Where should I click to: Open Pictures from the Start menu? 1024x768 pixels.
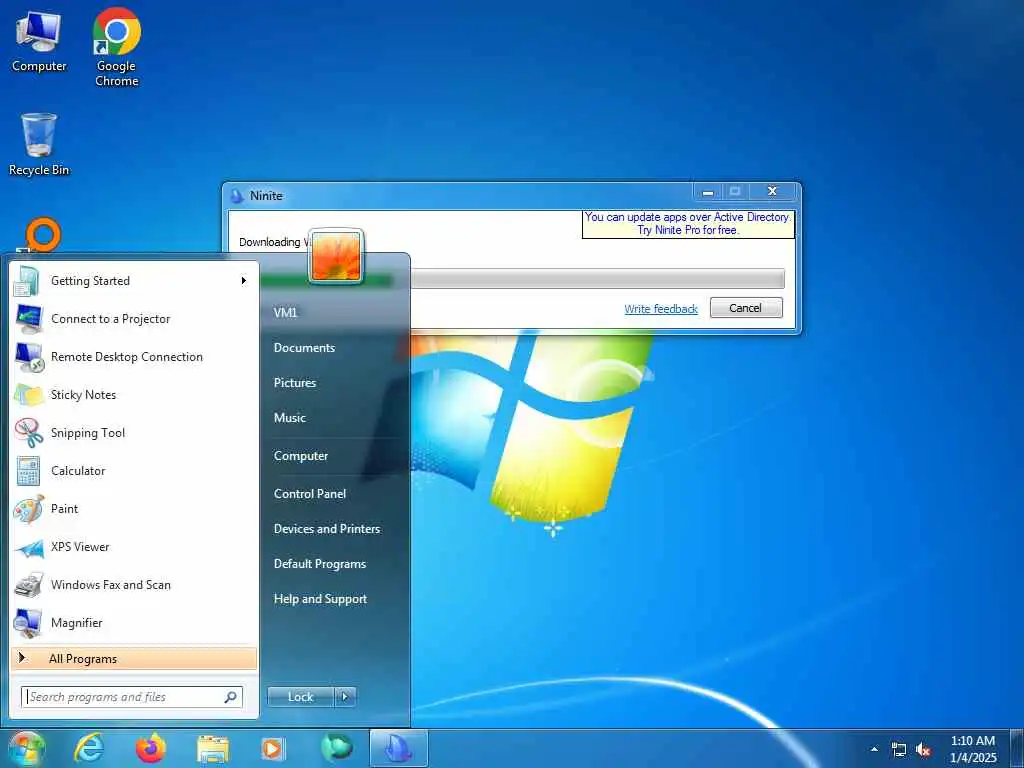[x=295, y=383]
